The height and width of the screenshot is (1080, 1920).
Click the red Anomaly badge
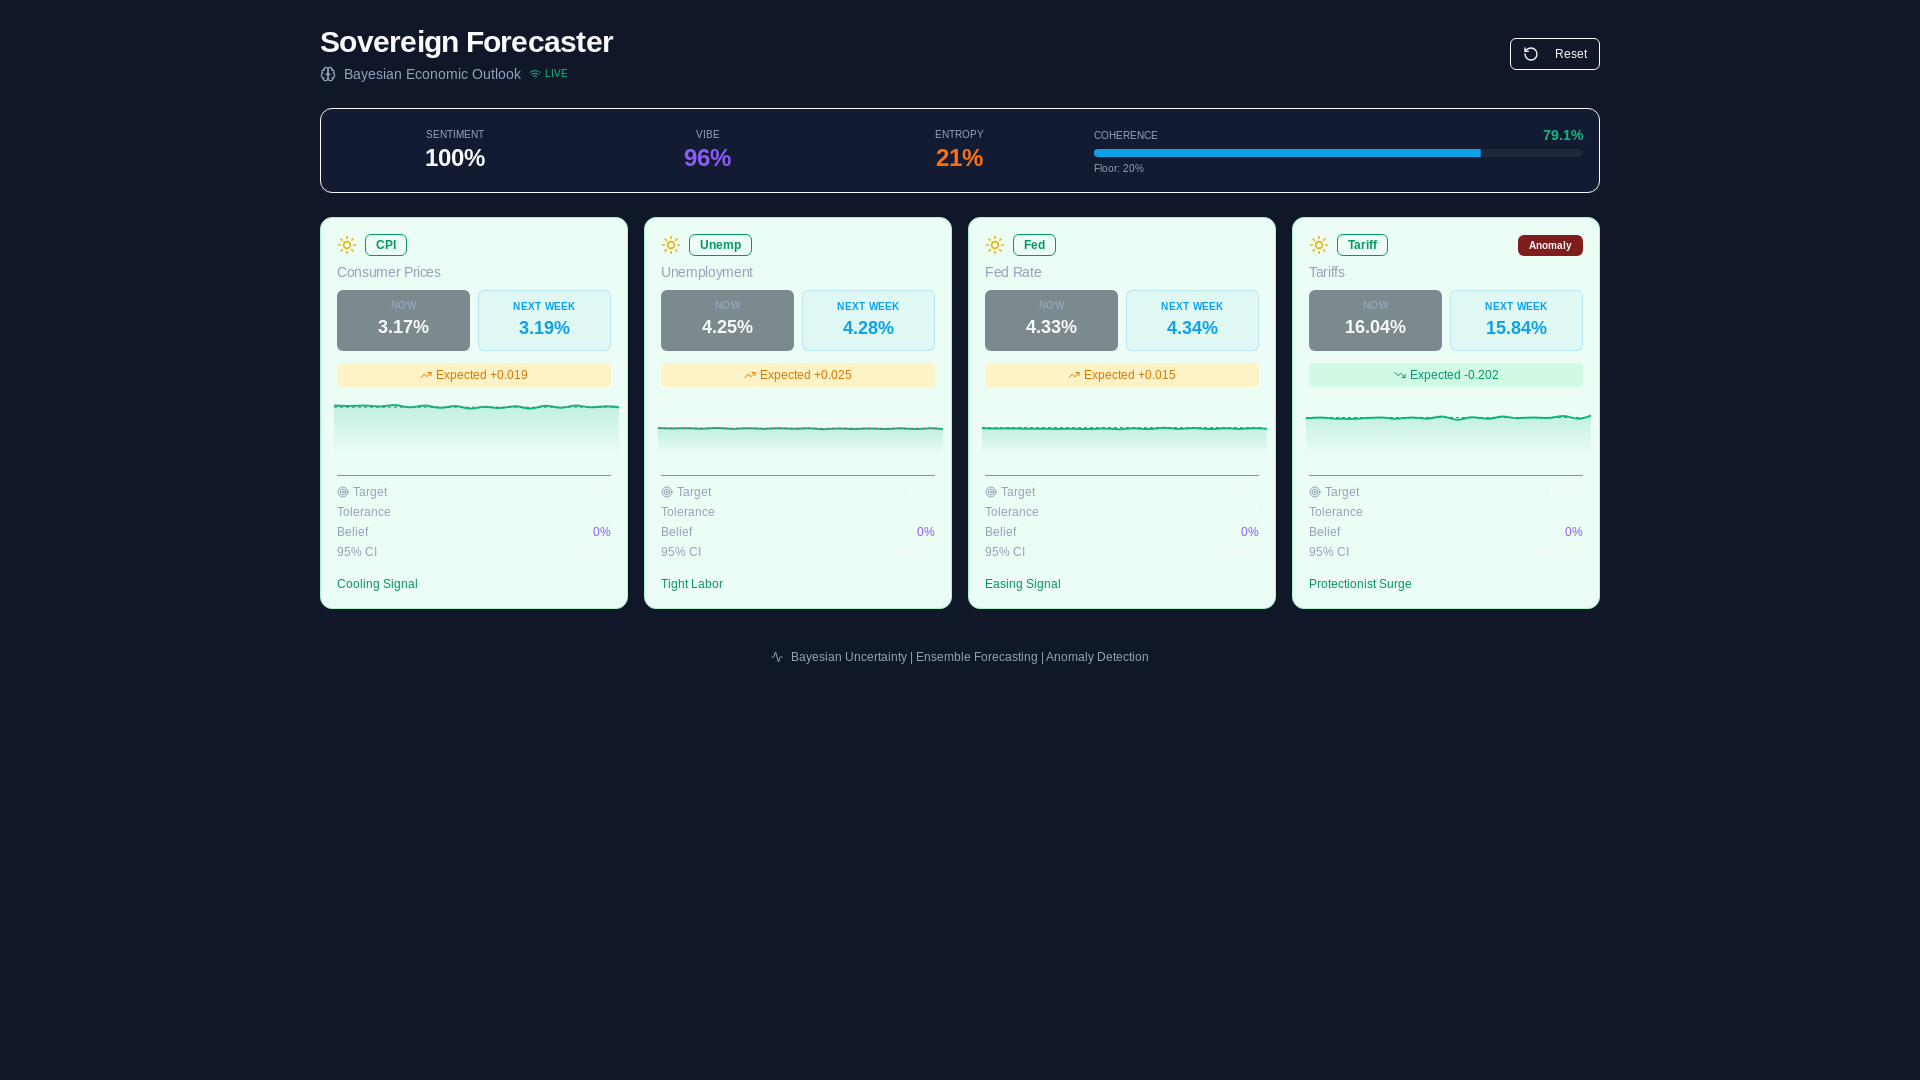pyautogui.click(x=1550, y=246)
